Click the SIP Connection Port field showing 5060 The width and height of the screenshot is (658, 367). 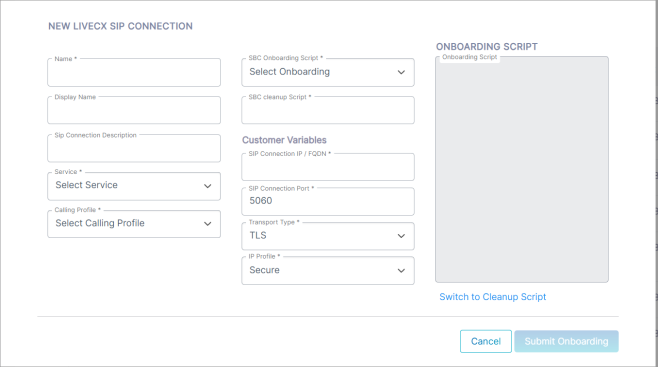(328, 201)
